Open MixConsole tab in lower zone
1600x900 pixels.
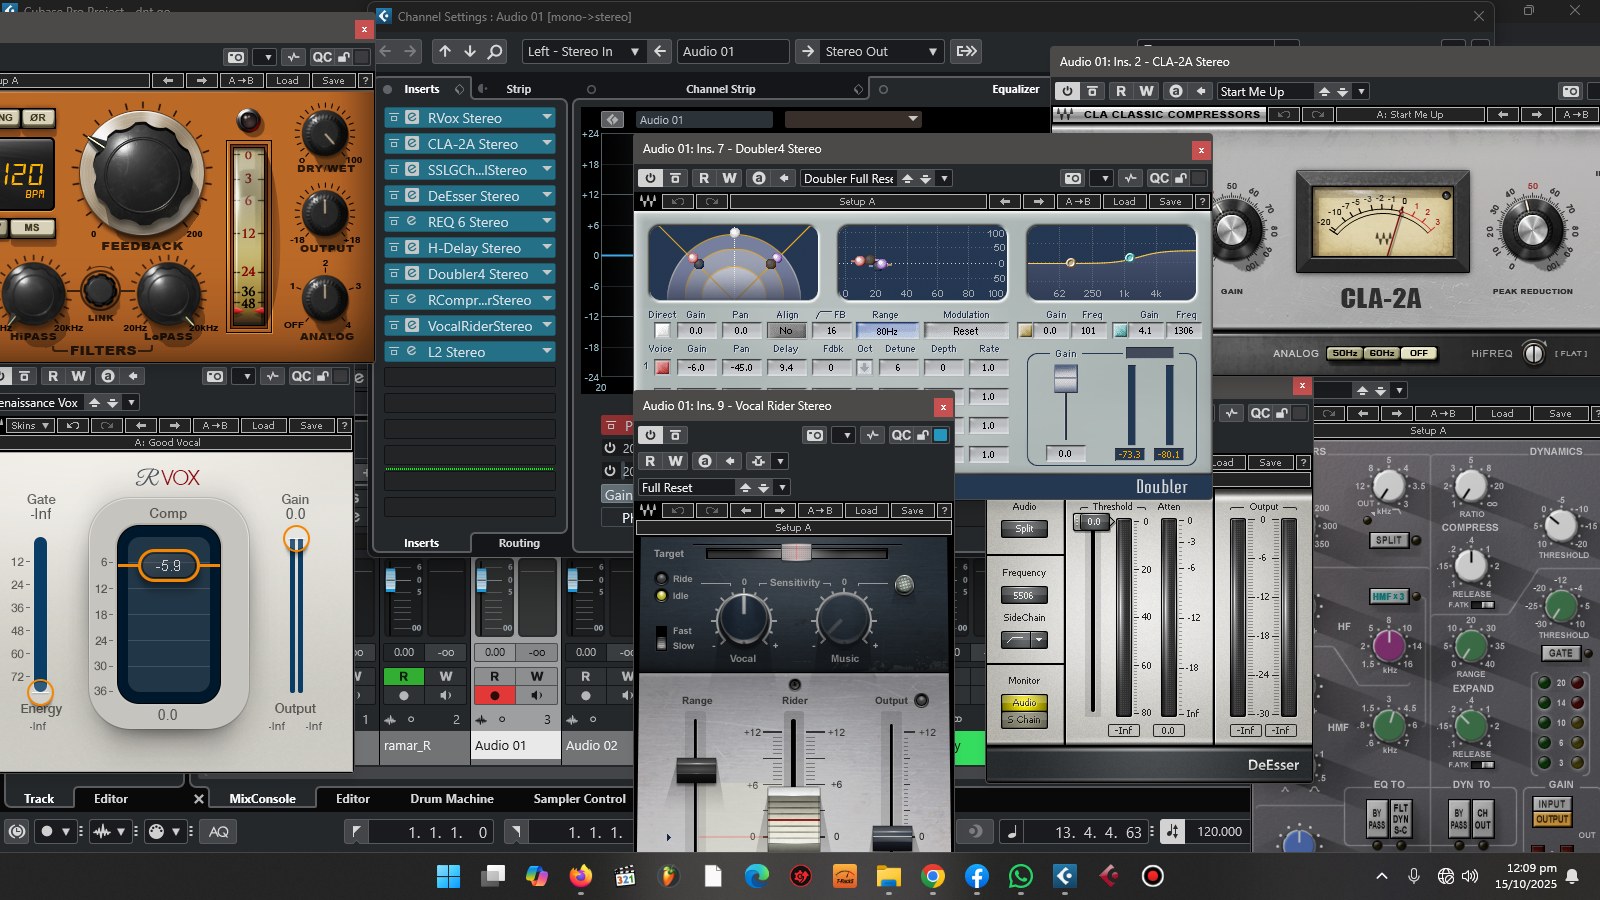(262, 799)
